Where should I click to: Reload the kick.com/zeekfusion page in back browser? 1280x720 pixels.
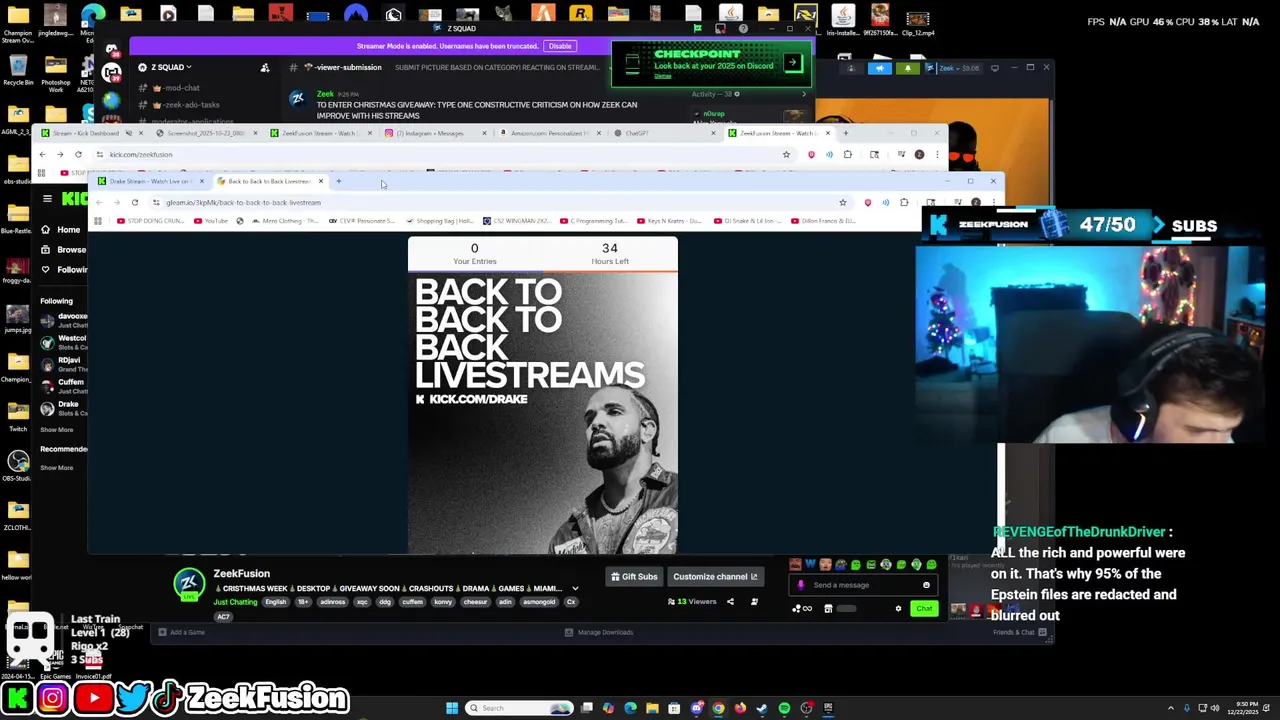coord(78,154)
